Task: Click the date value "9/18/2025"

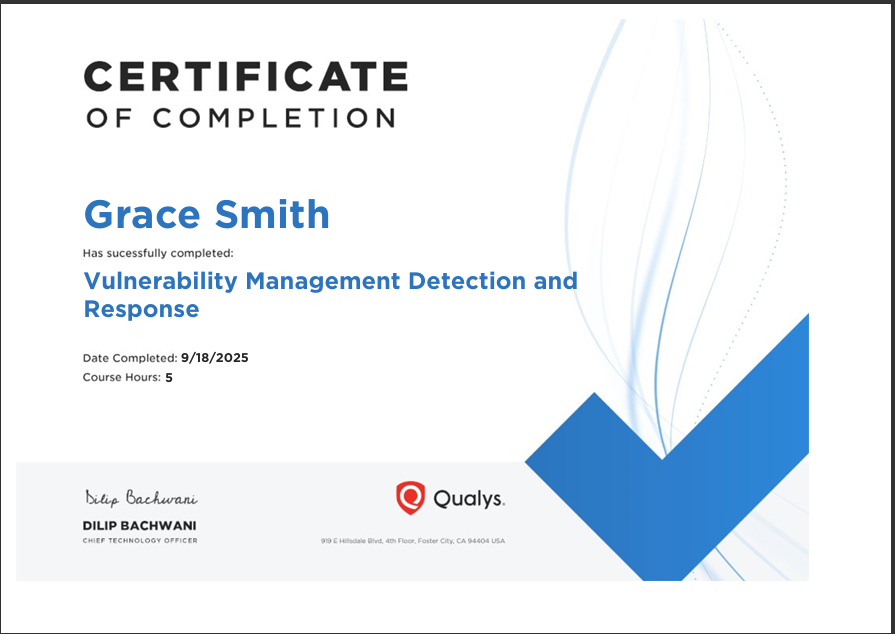Action: pos(215,358)
